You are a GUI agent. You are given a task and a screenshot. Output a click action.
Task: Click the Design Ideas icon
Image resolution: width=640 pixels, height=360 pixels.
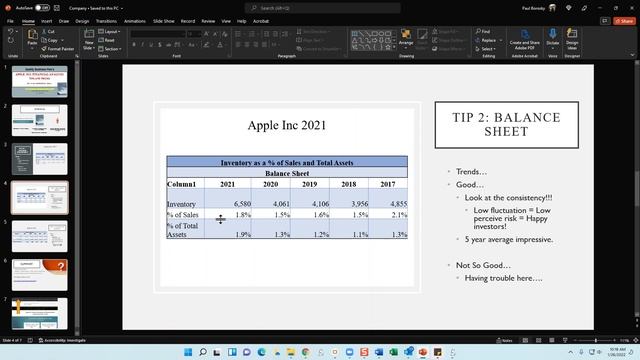coord(572,34)
